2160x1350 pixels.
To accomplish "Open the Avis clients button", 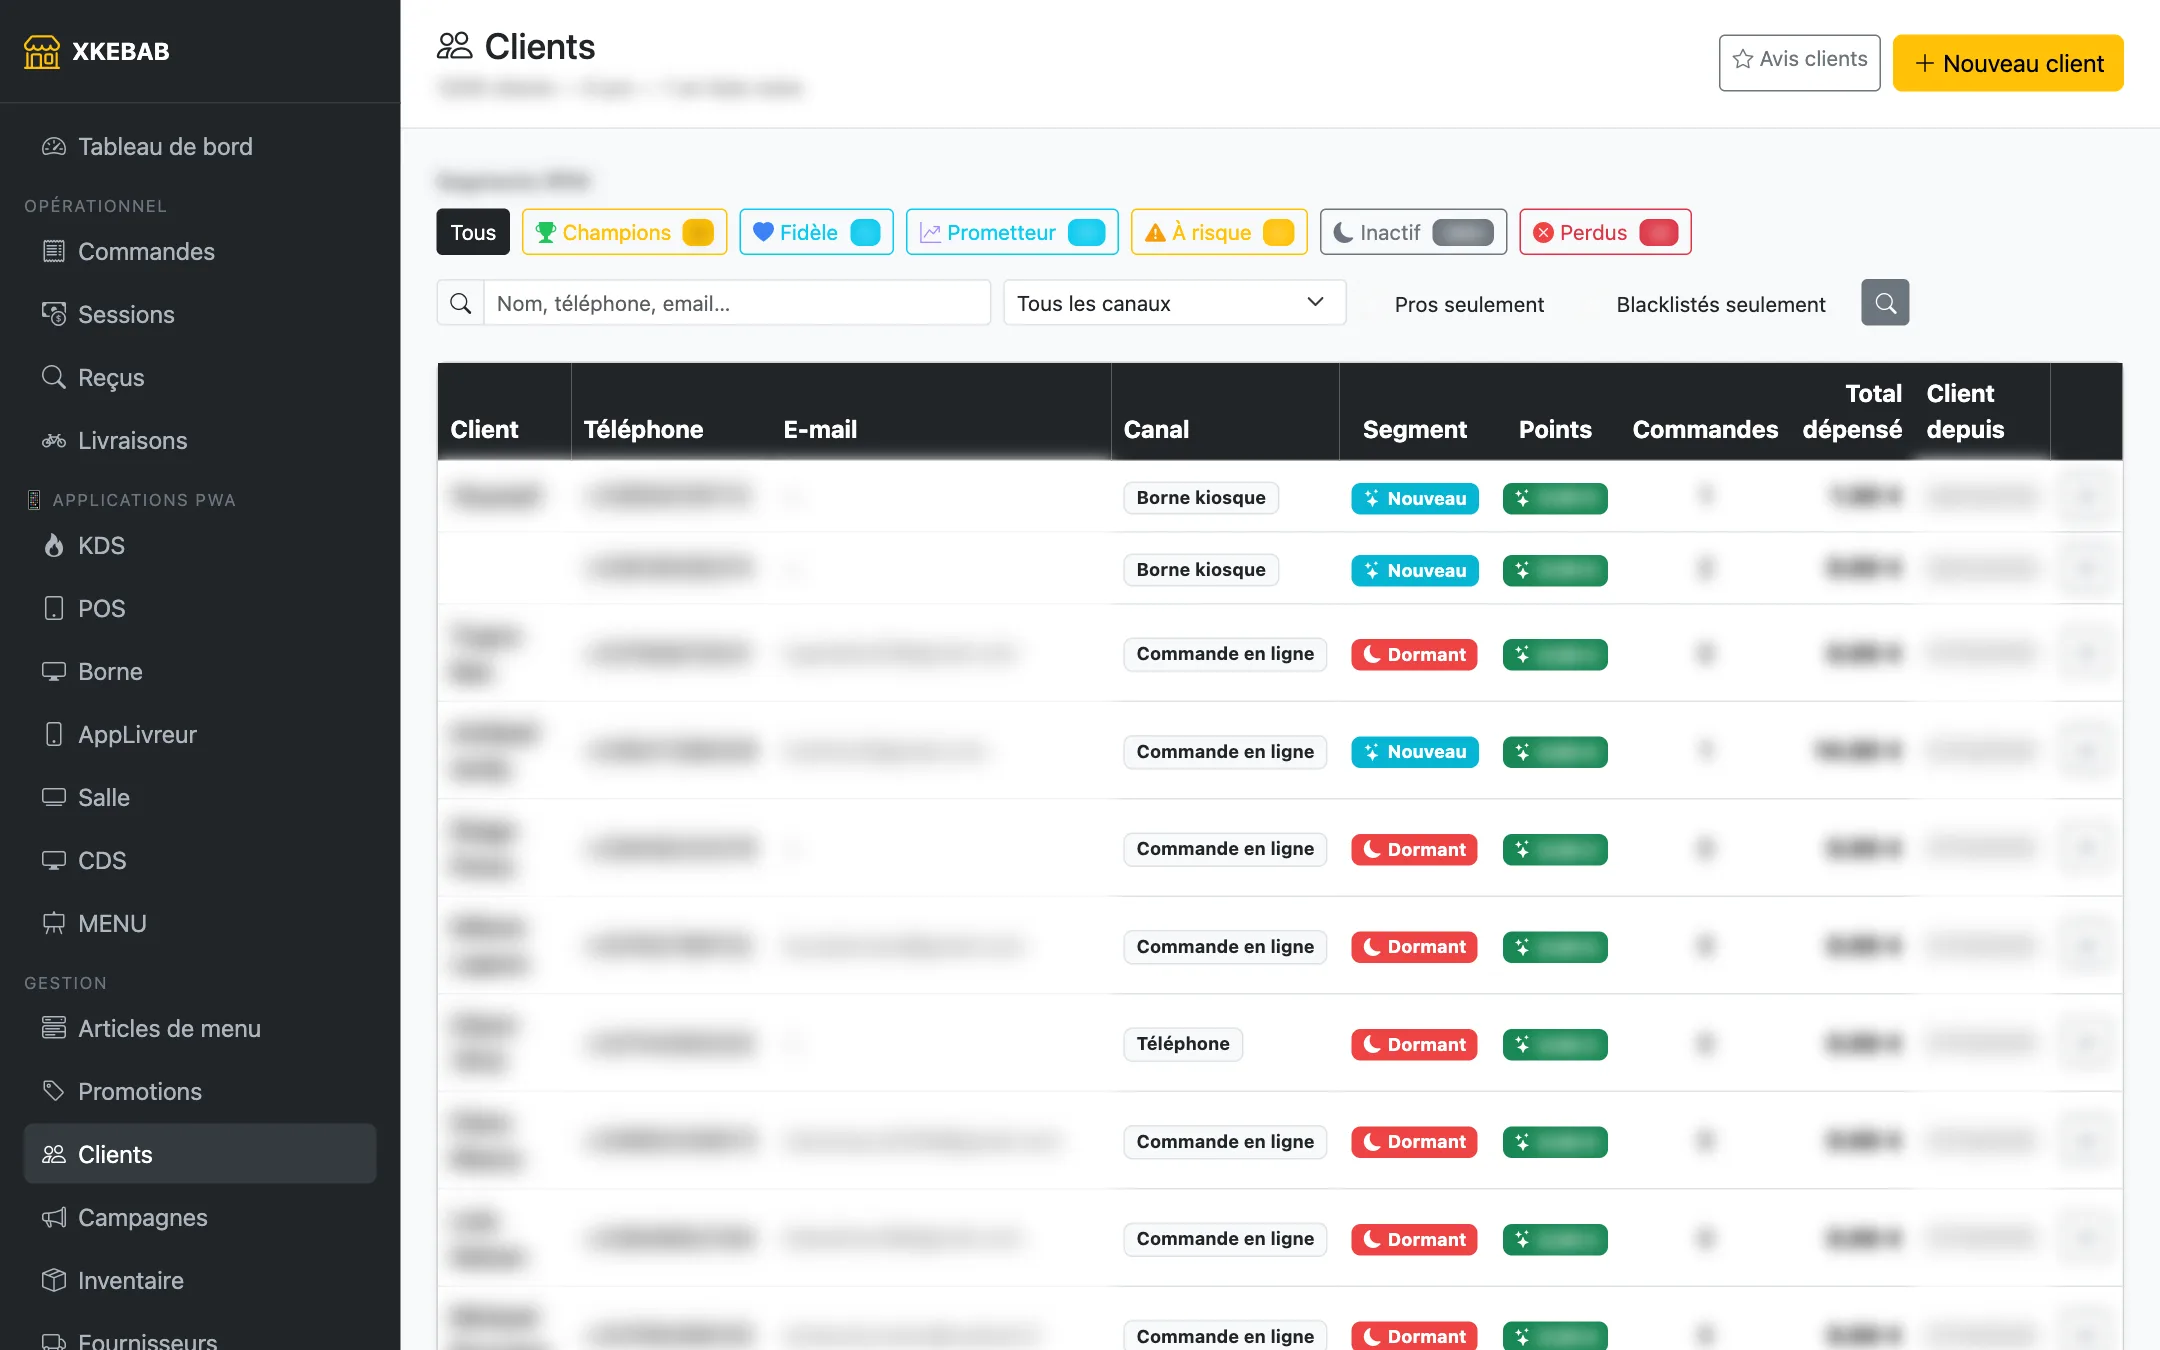I will pyautogui.click(x=1799, y=62).
